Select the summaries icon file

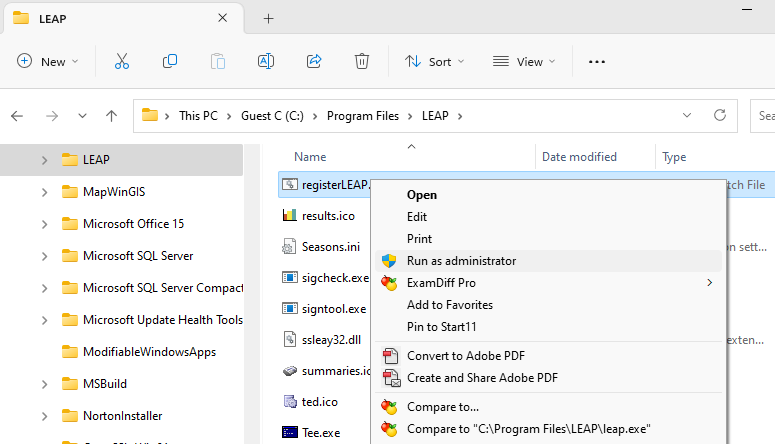326,371
